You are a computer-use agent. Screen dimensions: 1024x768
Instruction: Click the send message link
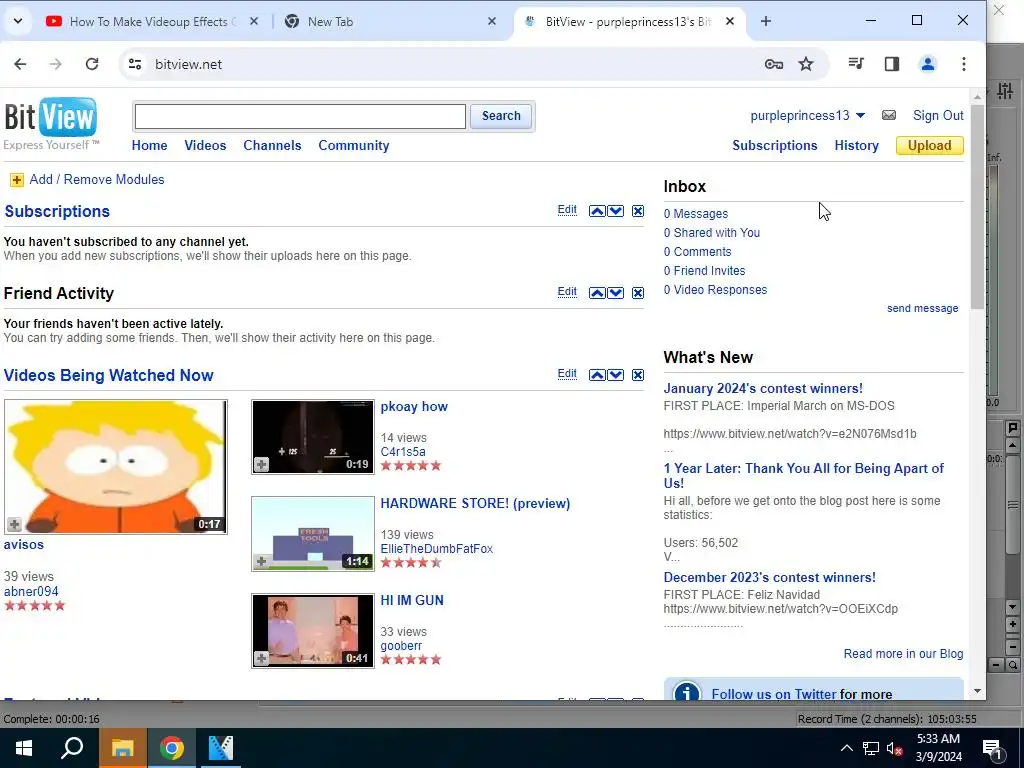pyautogui.click(x=922, y=308)
